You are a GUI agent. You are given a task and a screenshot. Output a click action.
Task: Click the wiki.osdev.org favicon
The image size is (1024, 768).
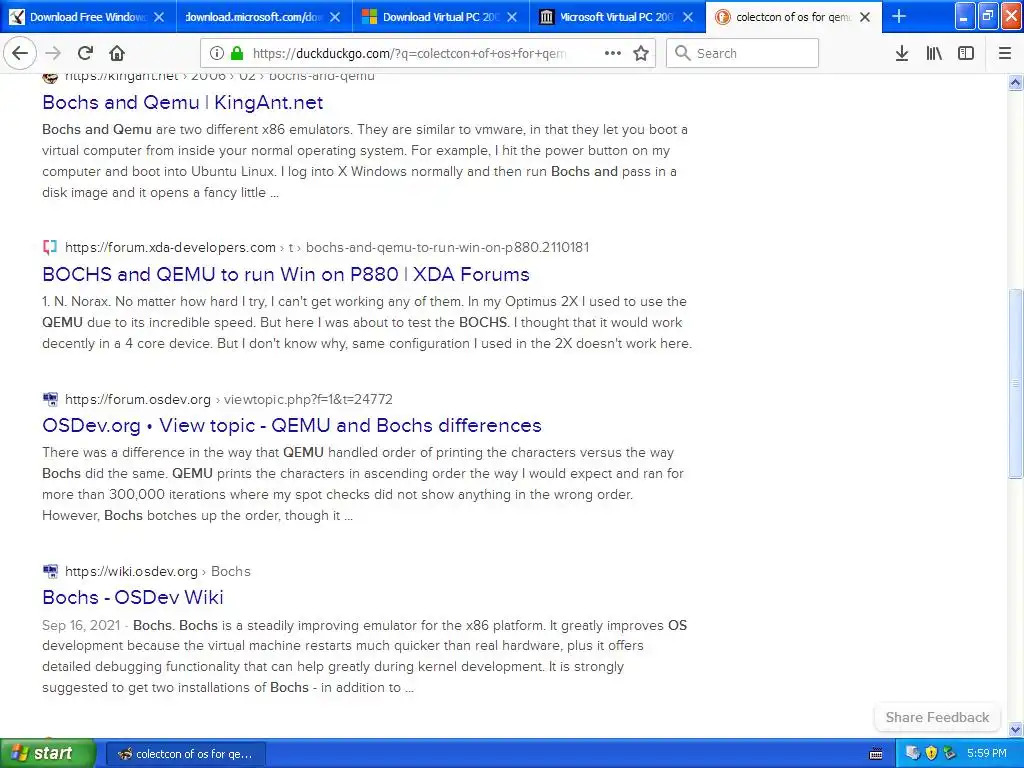click(x=50, y=571)
